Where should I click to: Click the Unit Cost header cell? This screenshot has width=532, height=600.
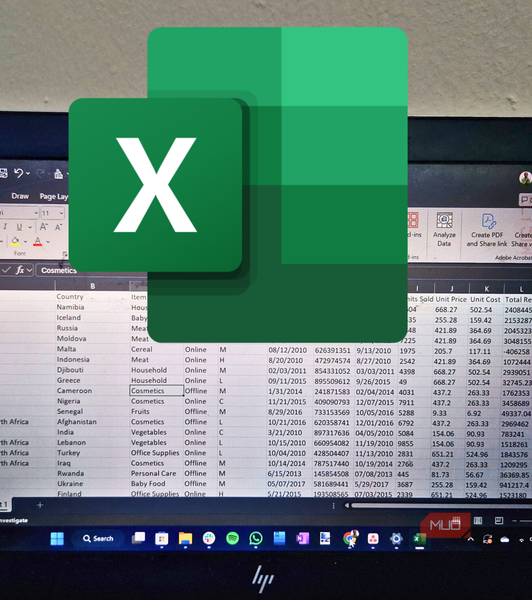pyautogui.click(x=485, y=300)
